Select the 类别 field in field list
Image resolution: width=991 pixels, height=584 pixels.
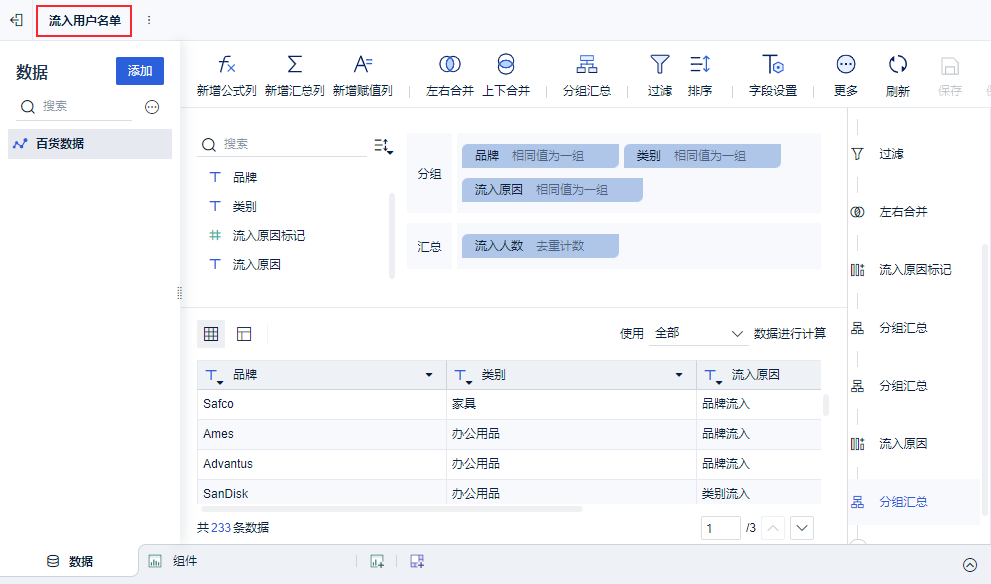click(x=245, y=207)
